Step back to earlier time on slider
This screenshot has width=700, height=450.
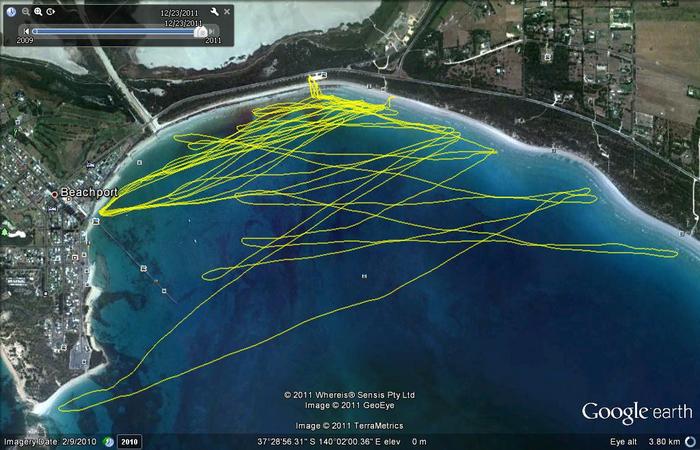(25, 31)
